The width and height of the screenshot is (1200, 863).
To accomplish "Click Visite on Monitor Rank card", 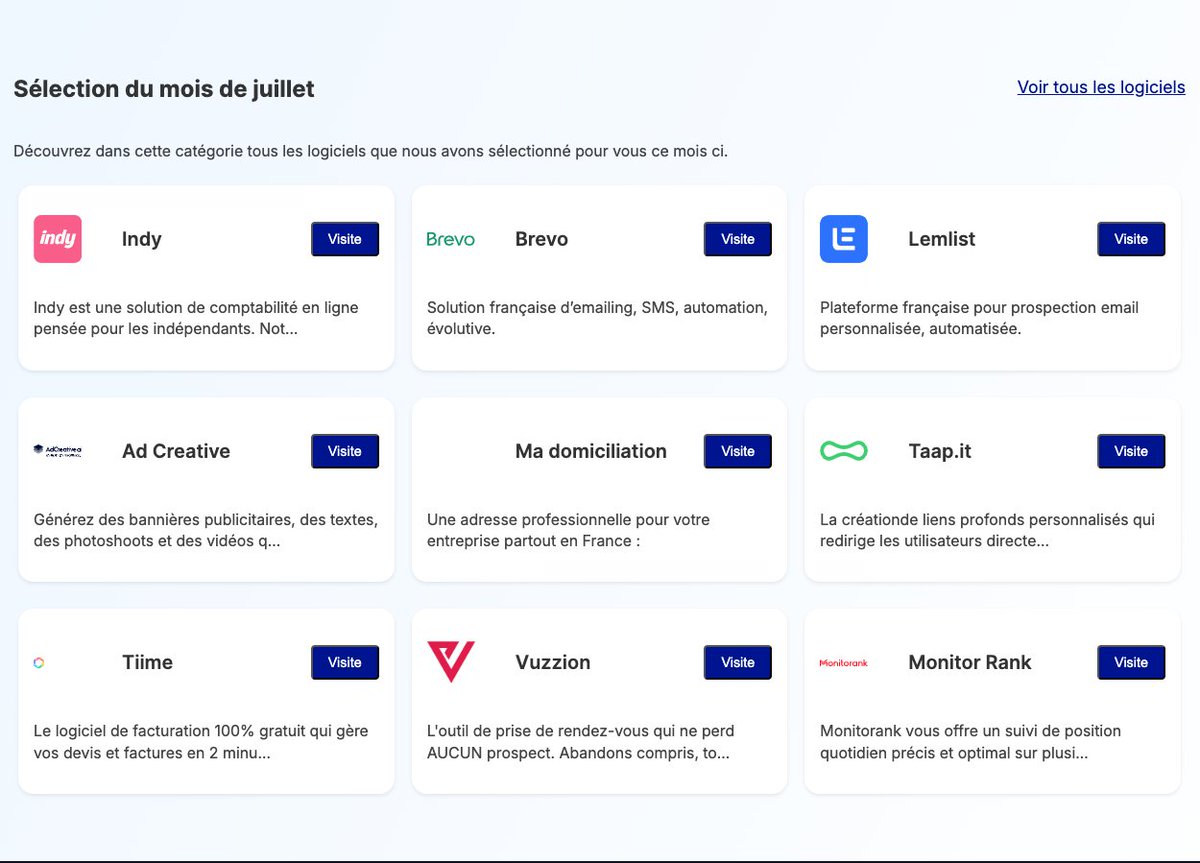I will point(1131,662).
